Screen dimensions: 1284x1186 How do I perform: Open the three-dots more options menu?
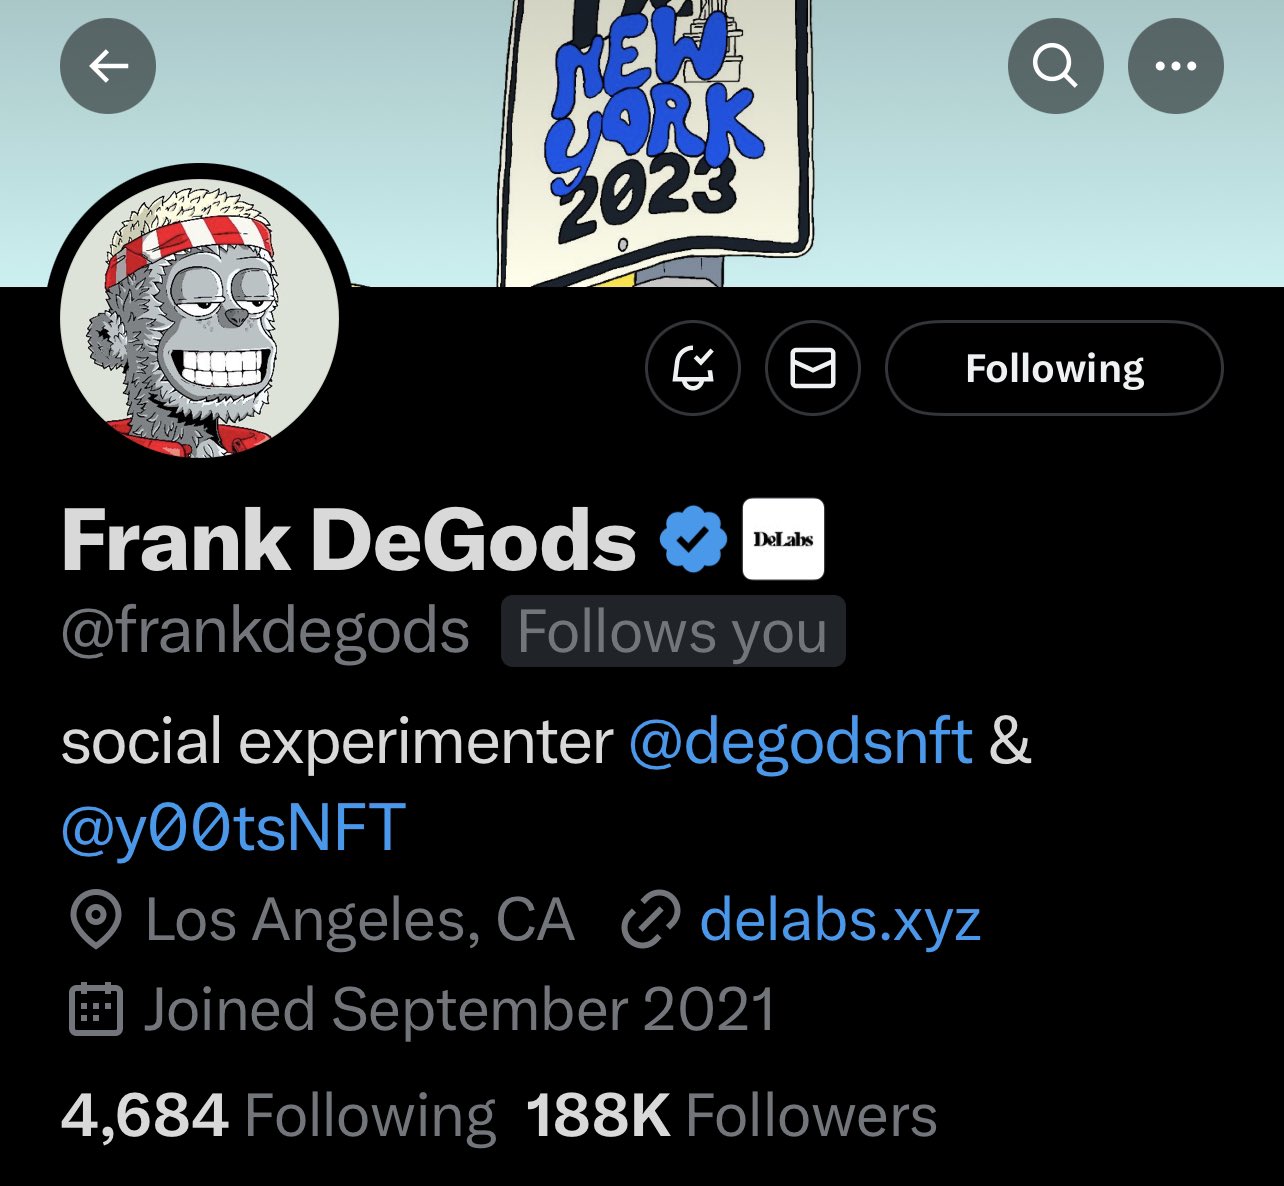coord(1175,66)
